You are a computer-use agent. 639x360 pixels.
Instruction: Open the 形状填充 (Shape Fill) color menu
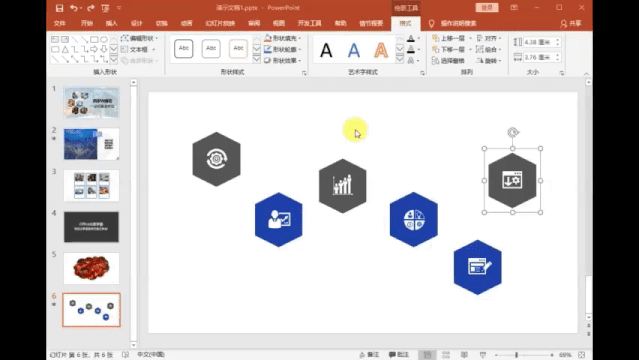283,38
